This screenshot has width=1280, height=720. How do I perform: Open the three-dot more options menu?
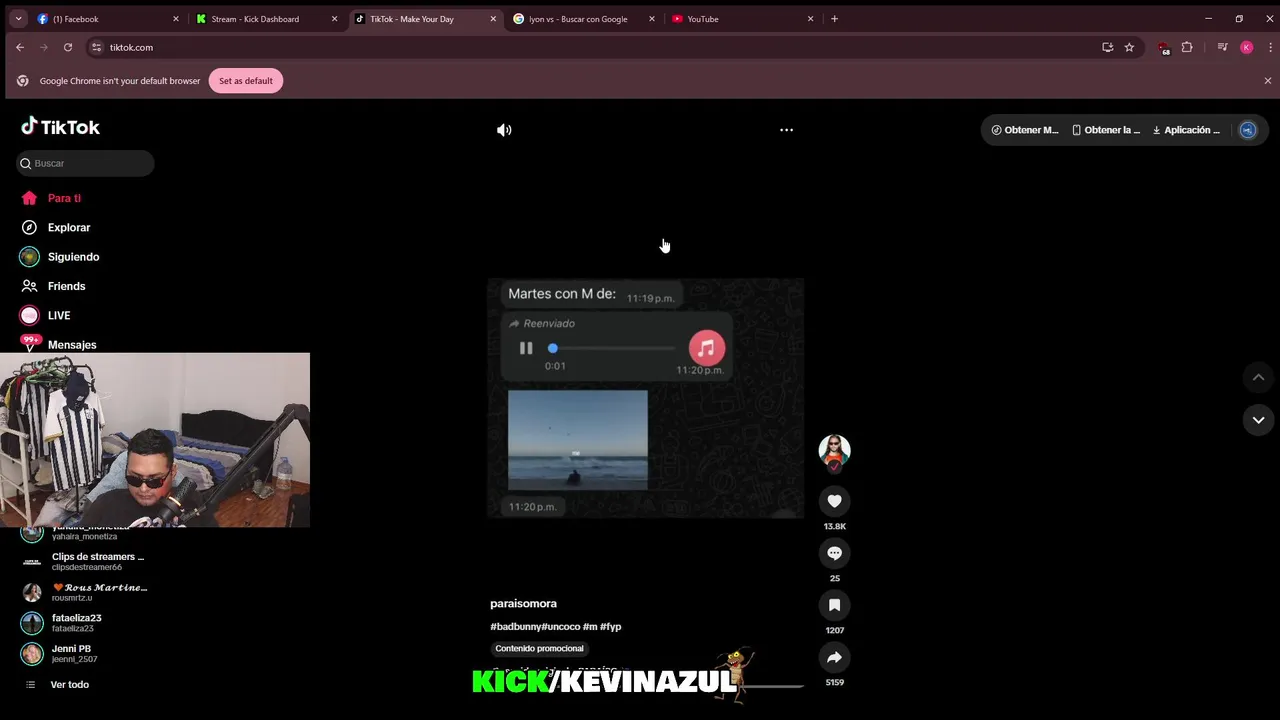pyautogui.click(x=786, y=130)
